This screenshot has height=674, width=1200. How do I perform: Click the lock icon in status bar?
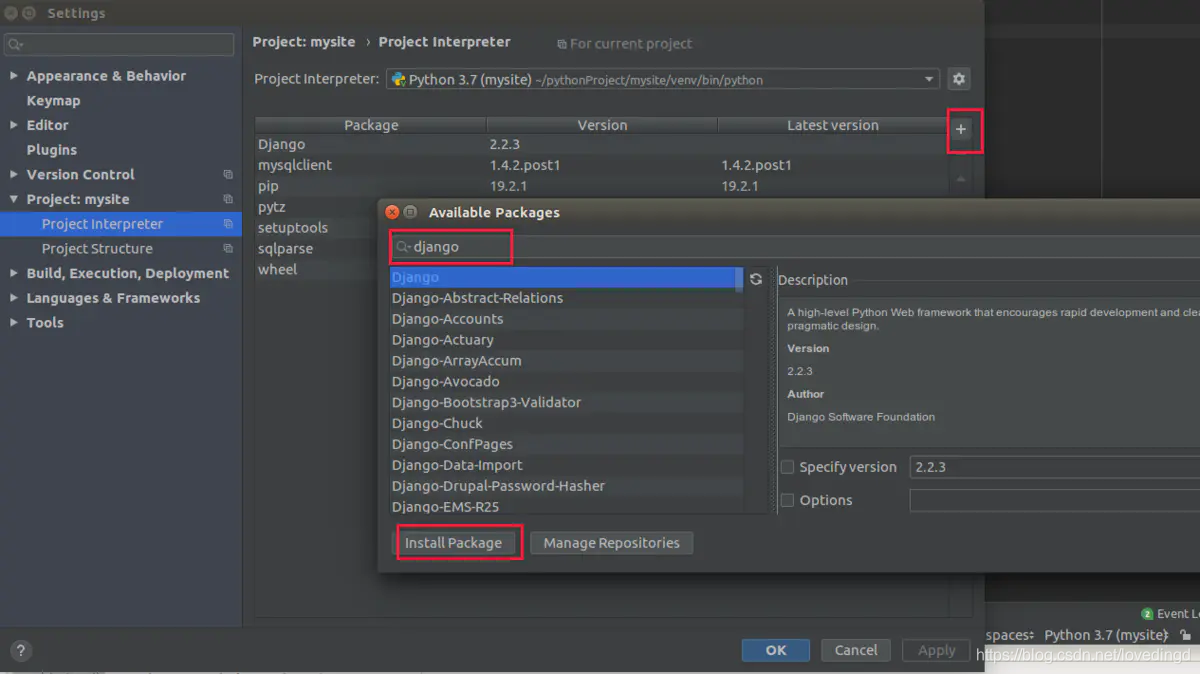pos(1185,635)
